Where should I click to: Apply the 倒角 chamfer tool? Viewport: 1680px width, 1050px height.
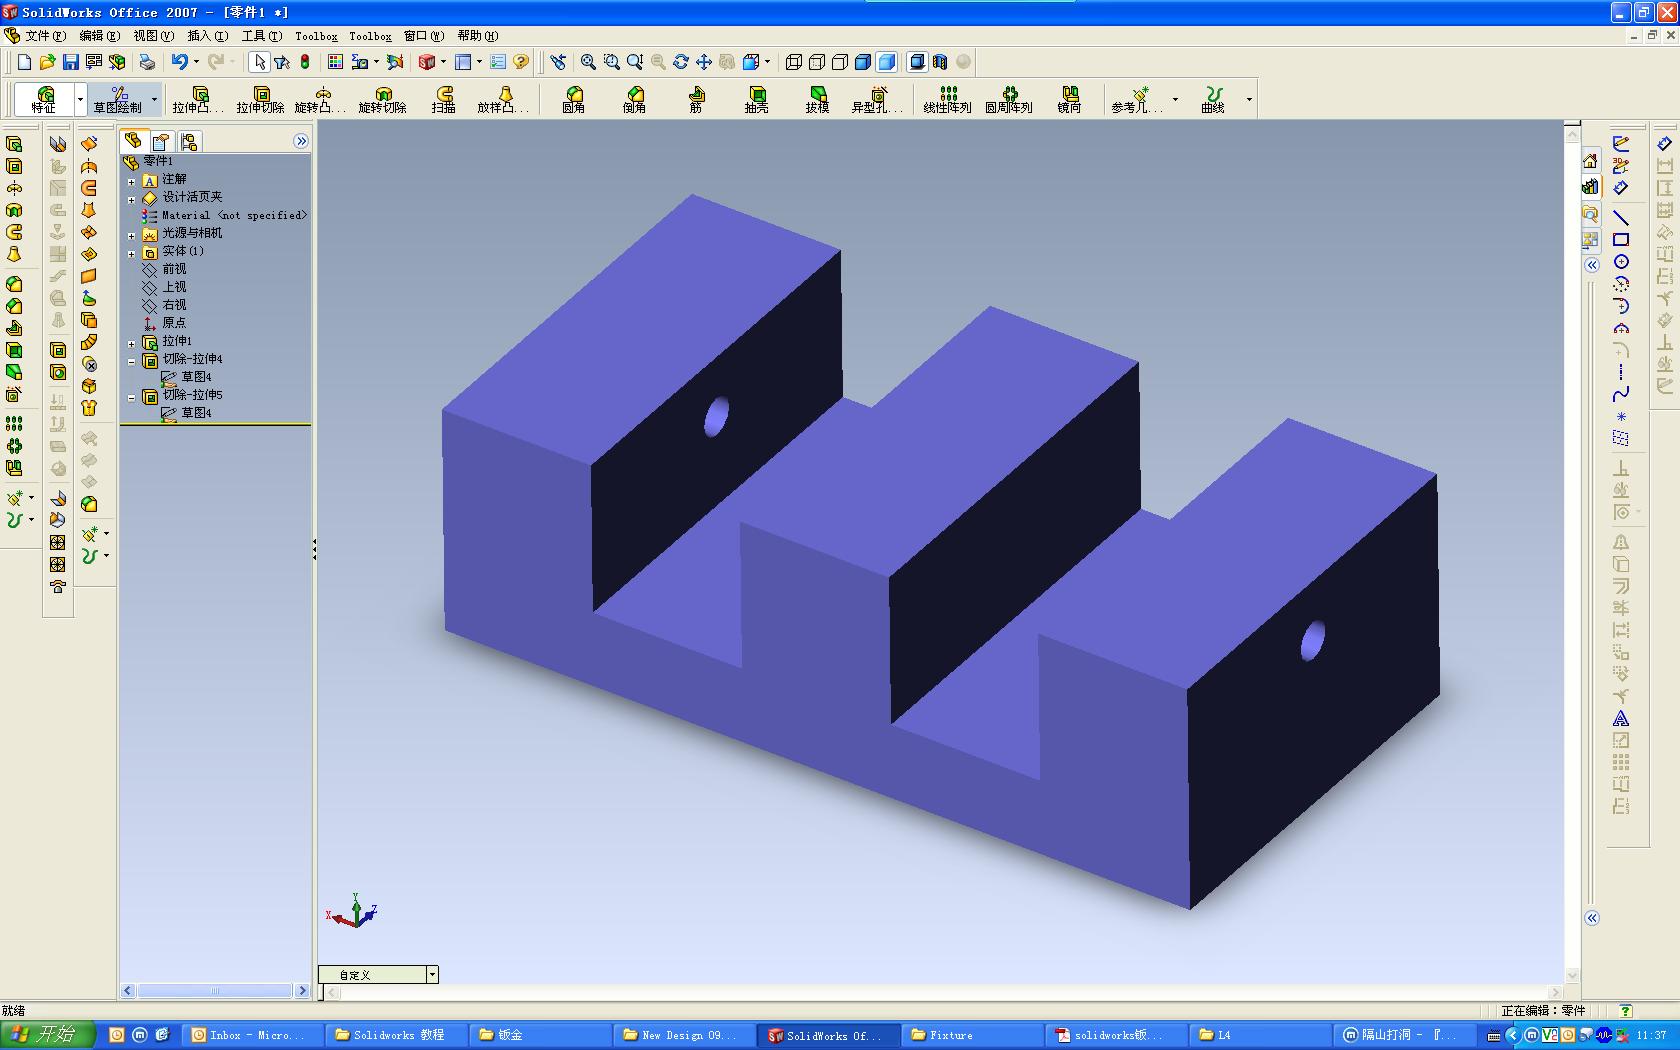634,100
